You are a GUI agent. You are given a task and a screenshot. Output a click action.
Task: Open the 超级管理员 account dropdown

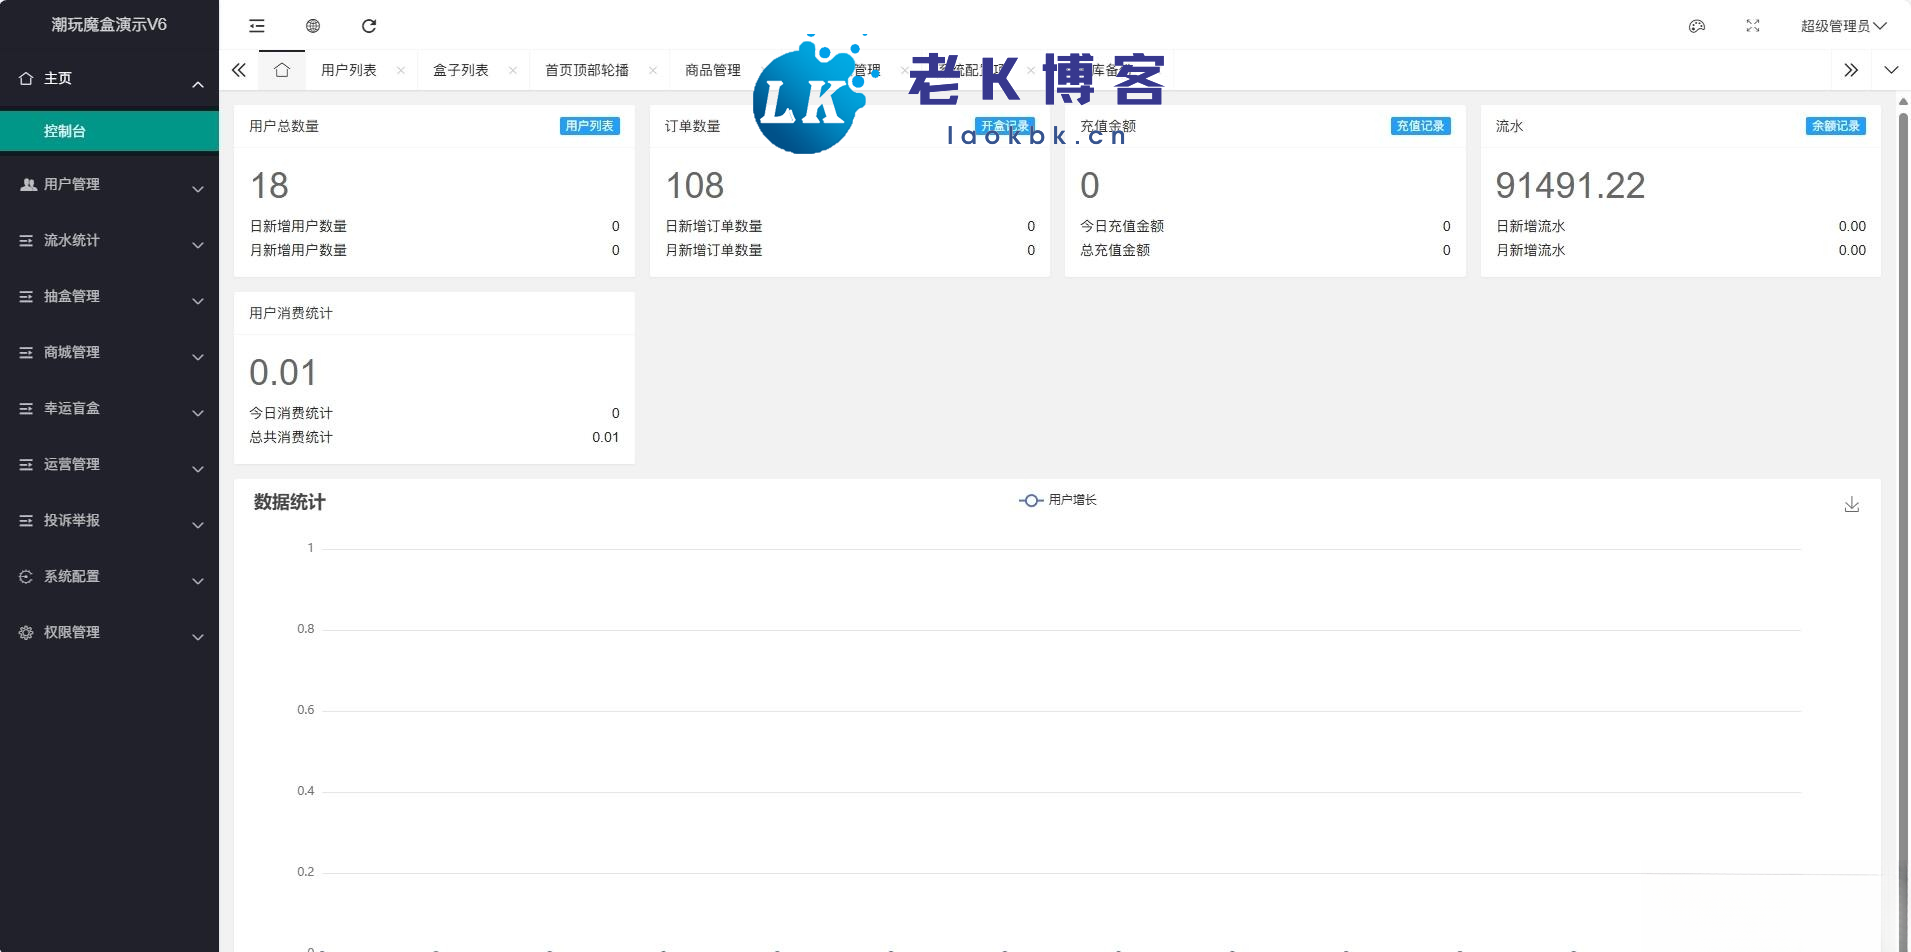1842,26
